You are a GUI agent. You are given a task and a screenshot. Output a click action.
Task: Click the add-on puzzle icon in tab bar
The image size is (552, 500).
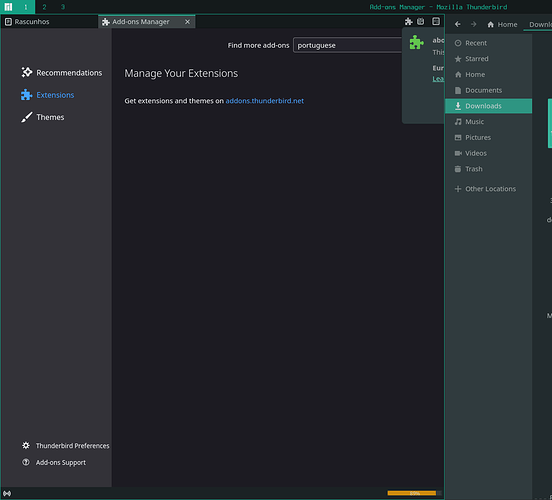tap(408, 21)
